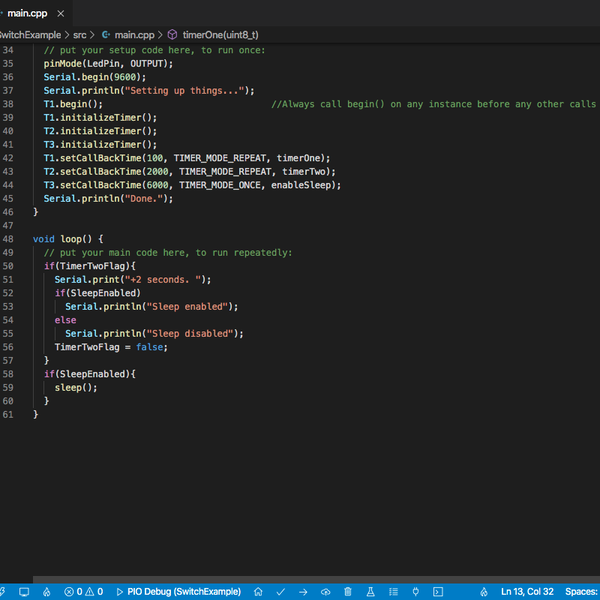The image size is (600, 600).
Task: Click the PlatformIO Build checkmark icon
Action: (x=281, y=592)
